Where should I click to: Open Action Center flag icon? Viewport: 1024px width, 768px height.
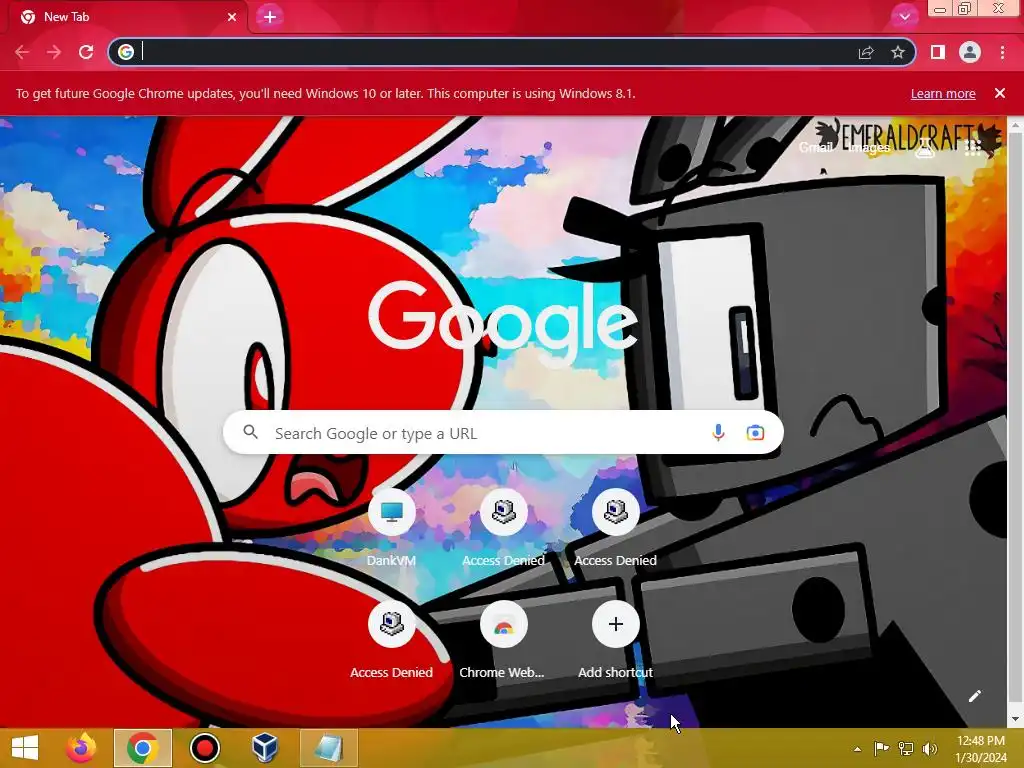click(882, 748)
